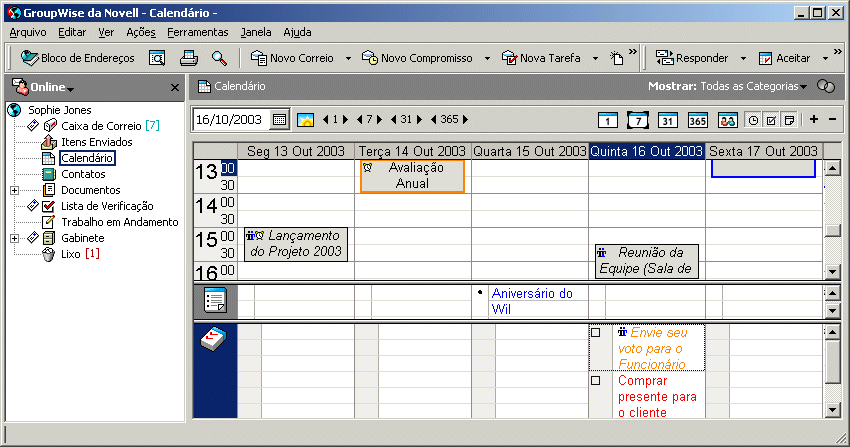Toggle appointments pane clock icon
Screen dimensions: 850x447
tap(753, 120)
